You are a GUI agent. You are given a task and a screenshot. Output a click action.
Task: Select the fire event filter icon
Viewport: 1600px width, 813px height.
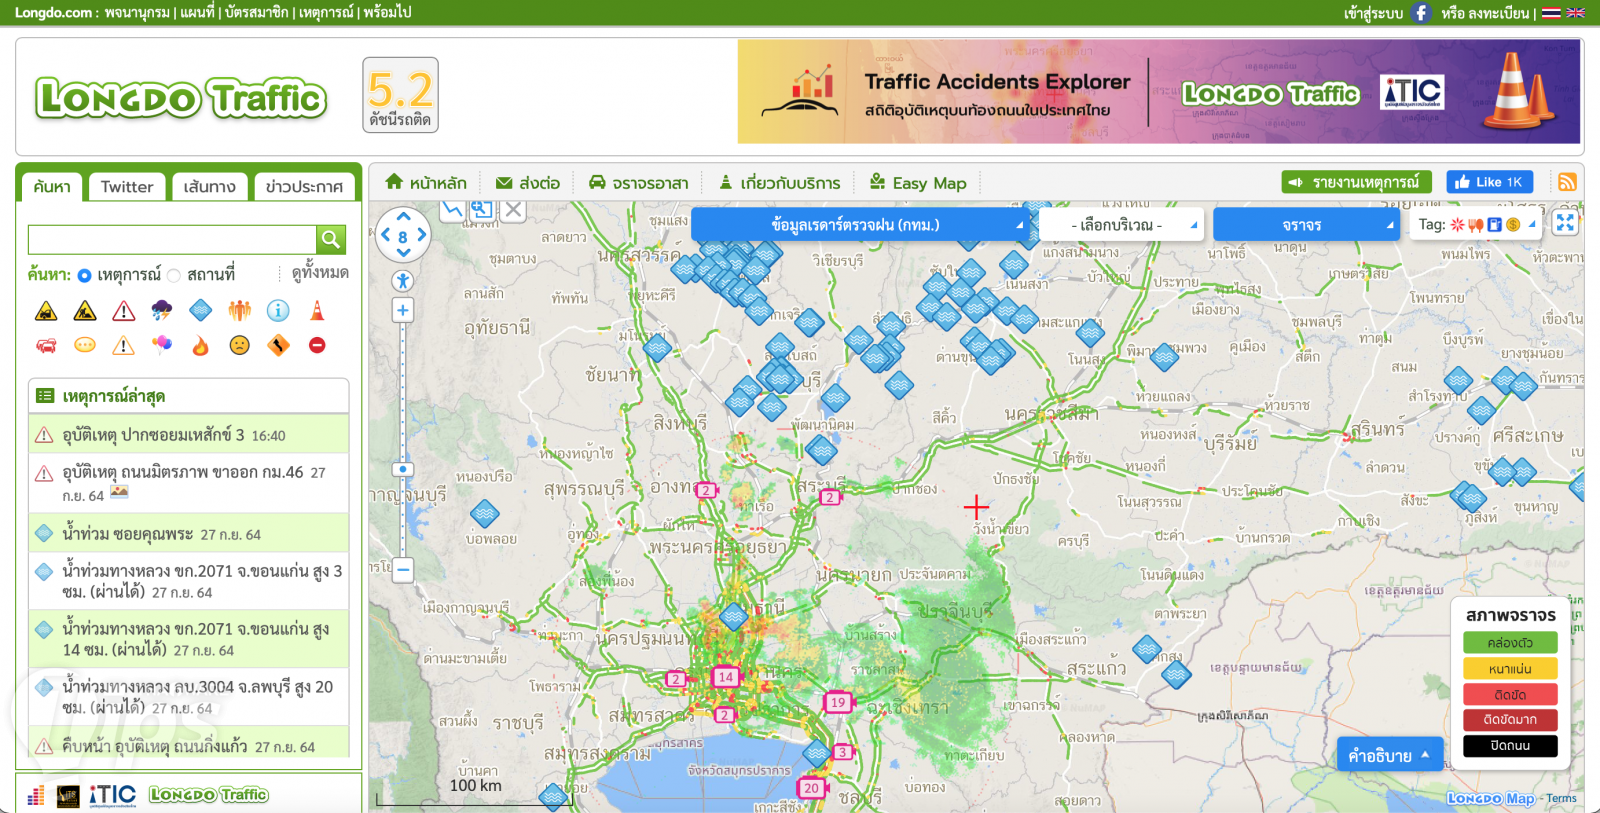[201, 346]
